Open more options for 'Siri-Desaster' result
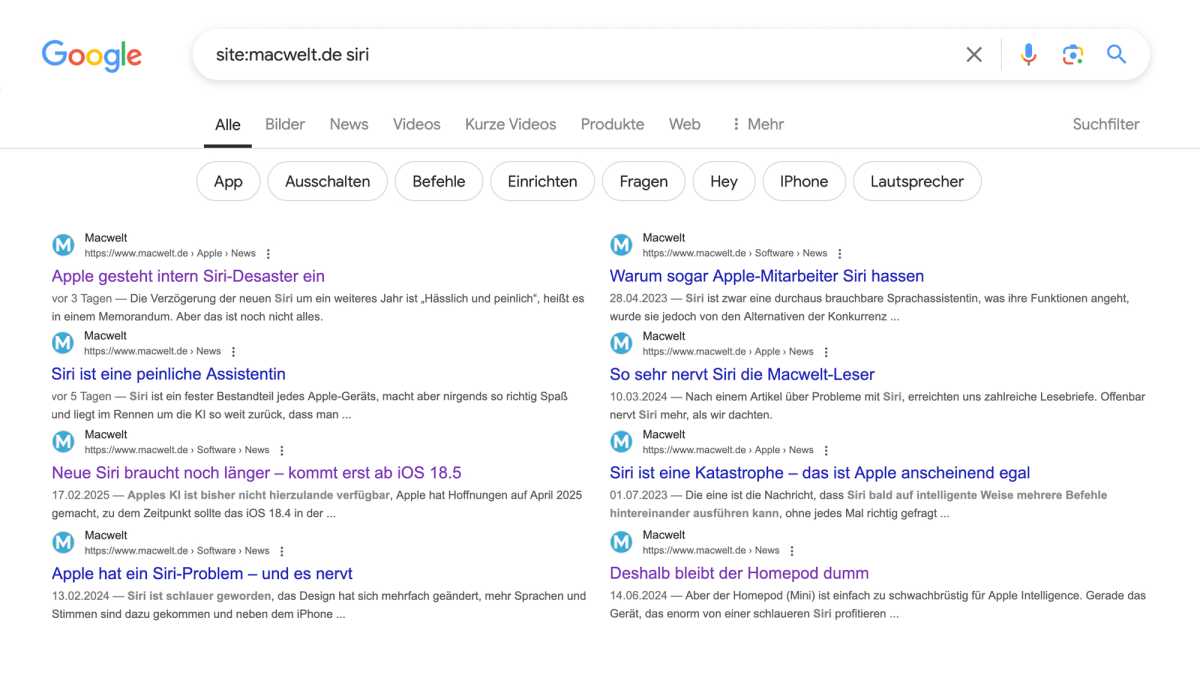 [x=268, y=254]
